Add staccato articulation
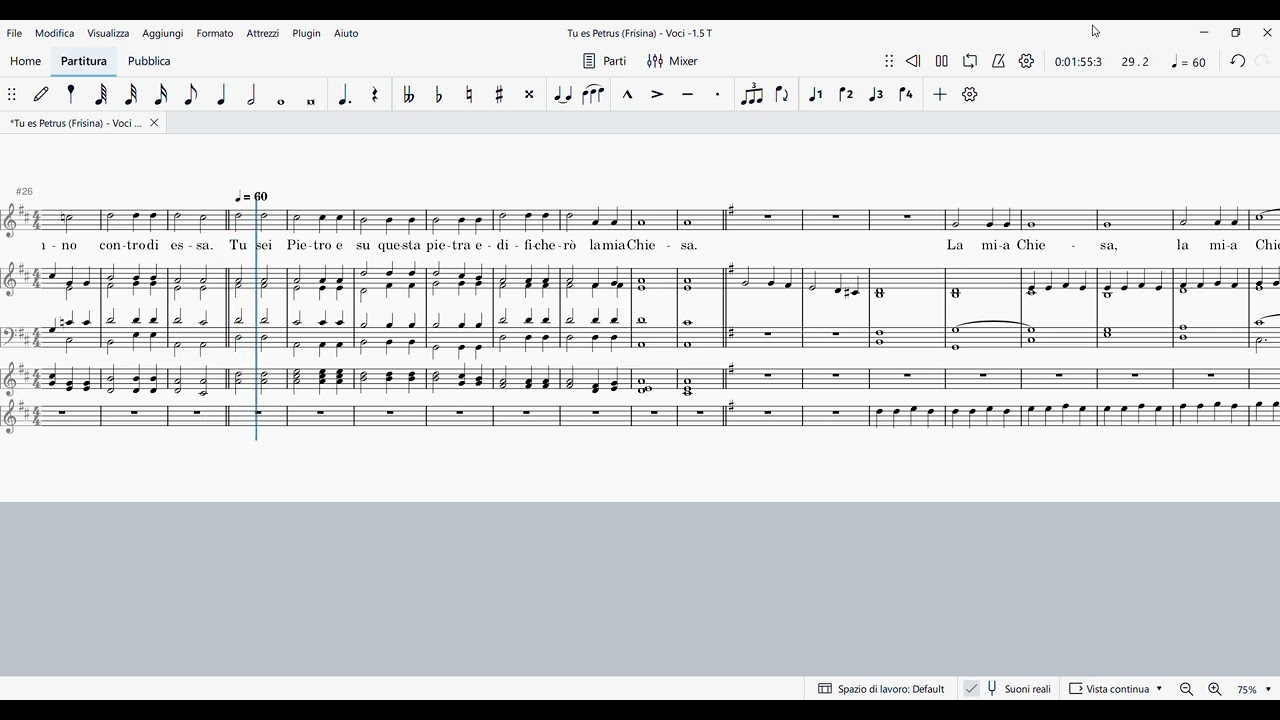Image resolution: width=1280 pixels, height=720 pixels. click(717, 94)
